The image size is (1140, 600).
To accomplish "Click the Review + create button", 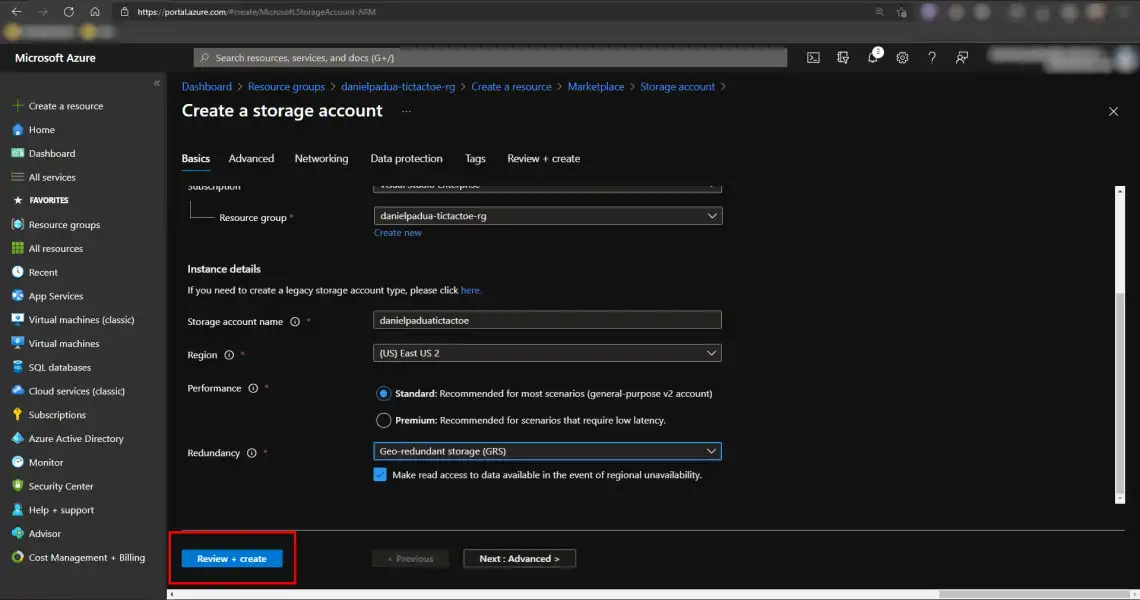I will pos(231,558).
